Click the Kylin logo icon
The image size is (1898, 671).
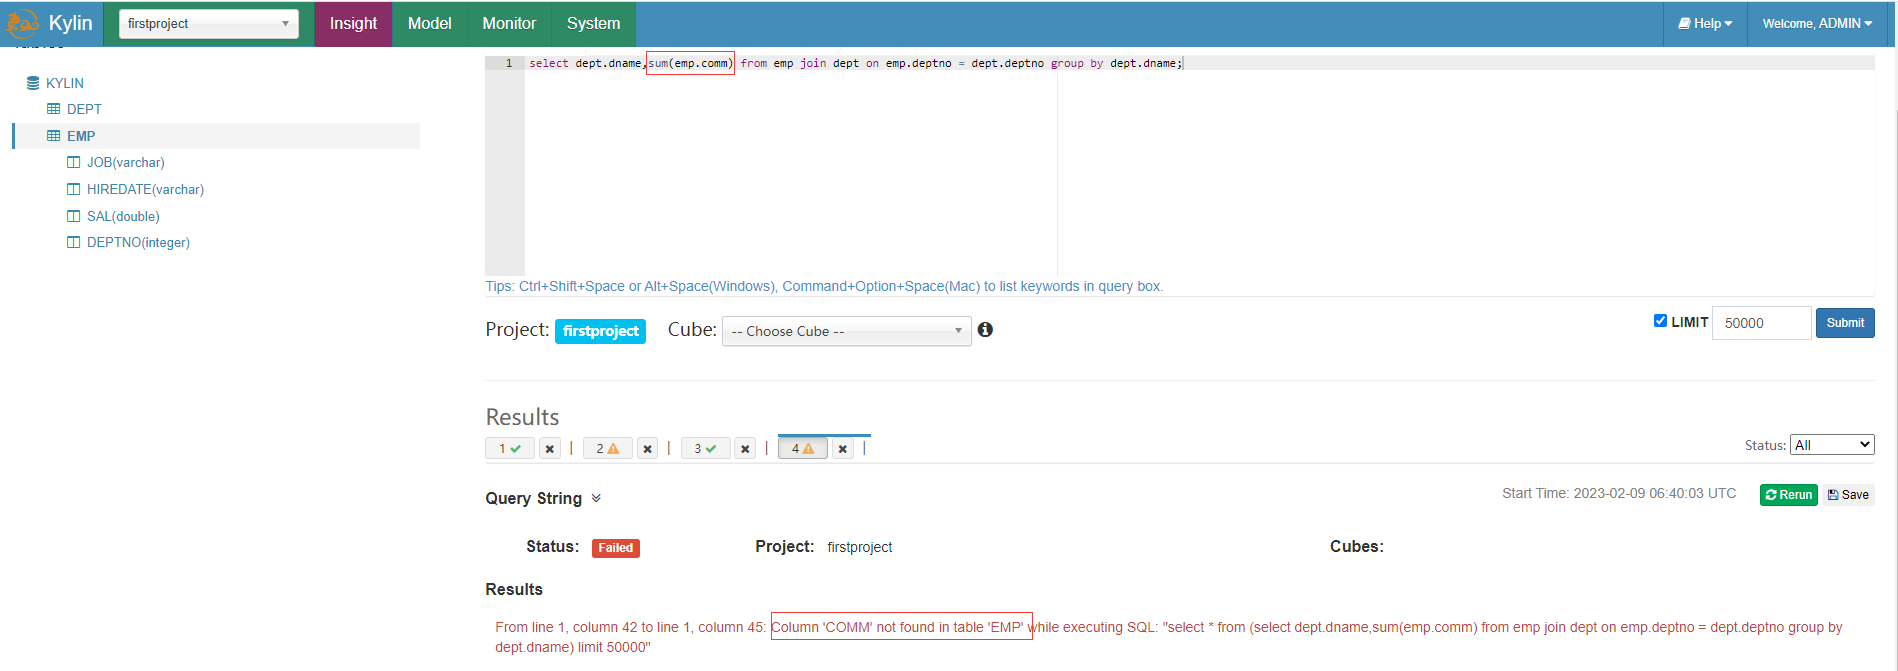[22, 24]
